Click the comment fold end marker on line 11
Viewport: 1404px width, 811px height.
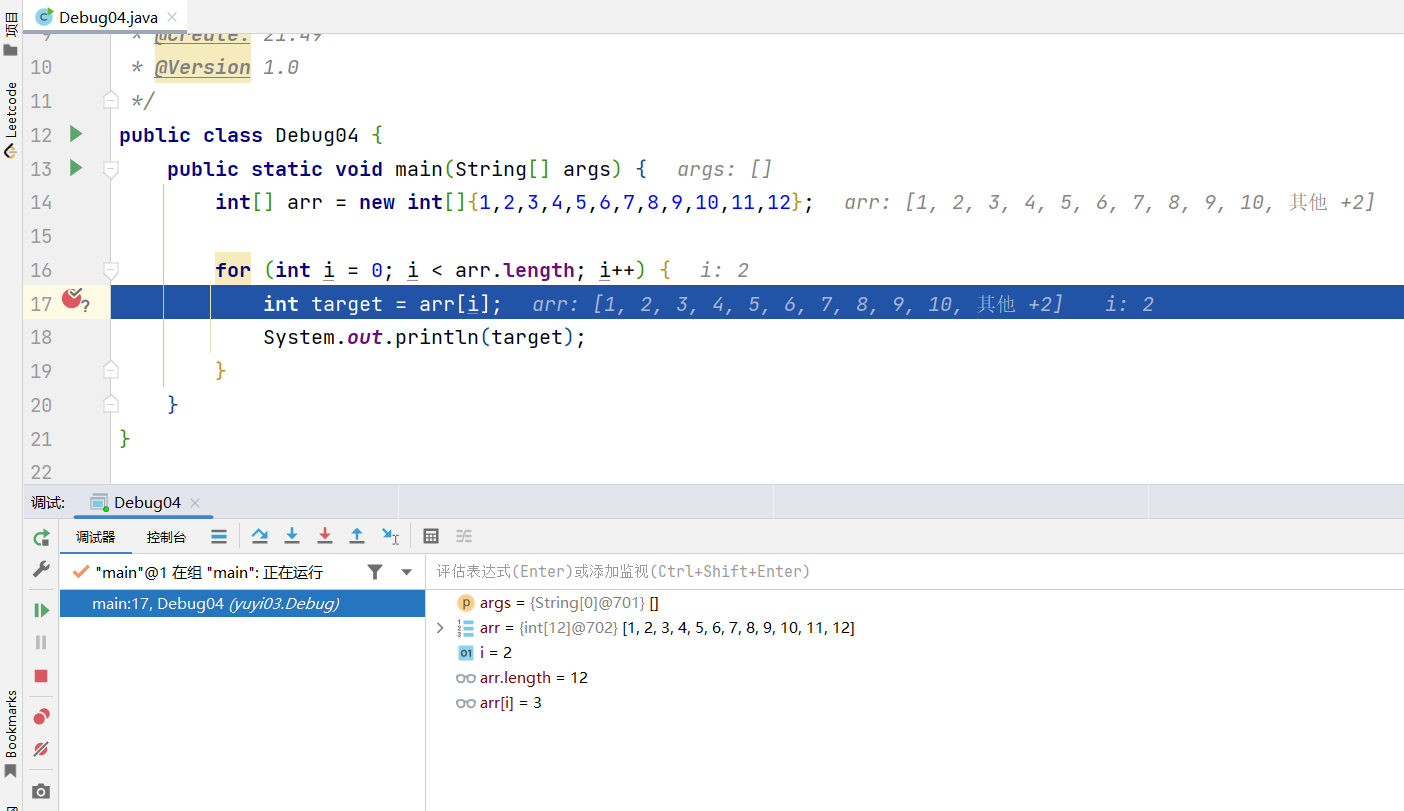(111, 100)
